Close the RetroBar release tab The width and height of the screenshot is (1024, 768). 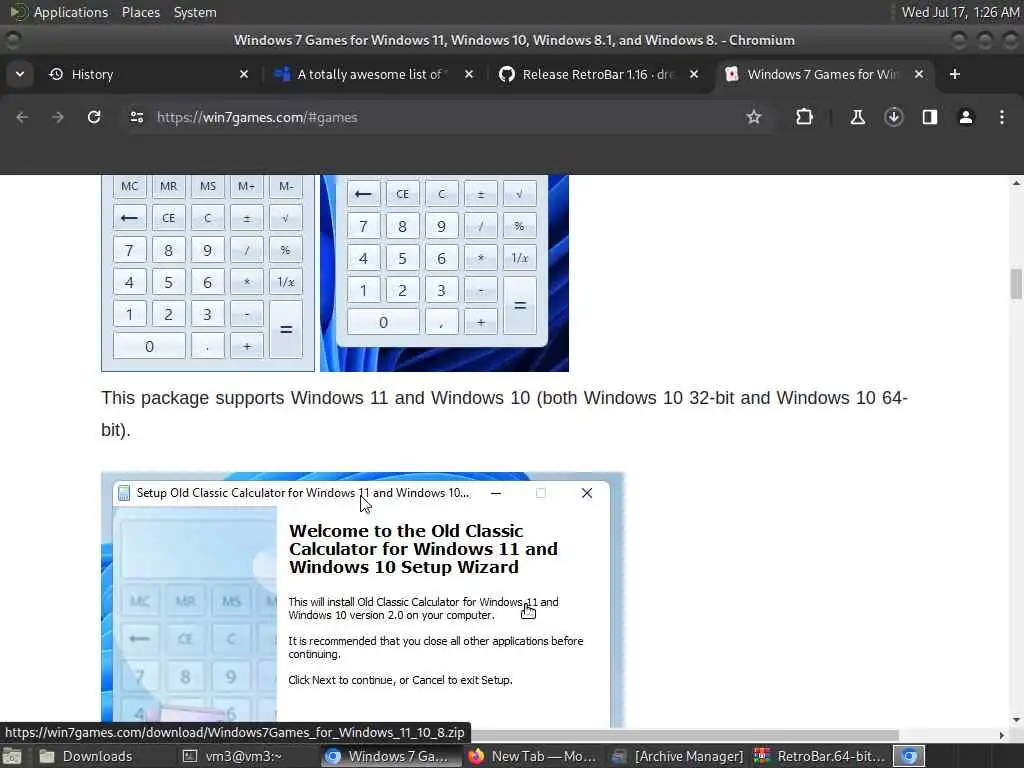[x=694, y=74]
